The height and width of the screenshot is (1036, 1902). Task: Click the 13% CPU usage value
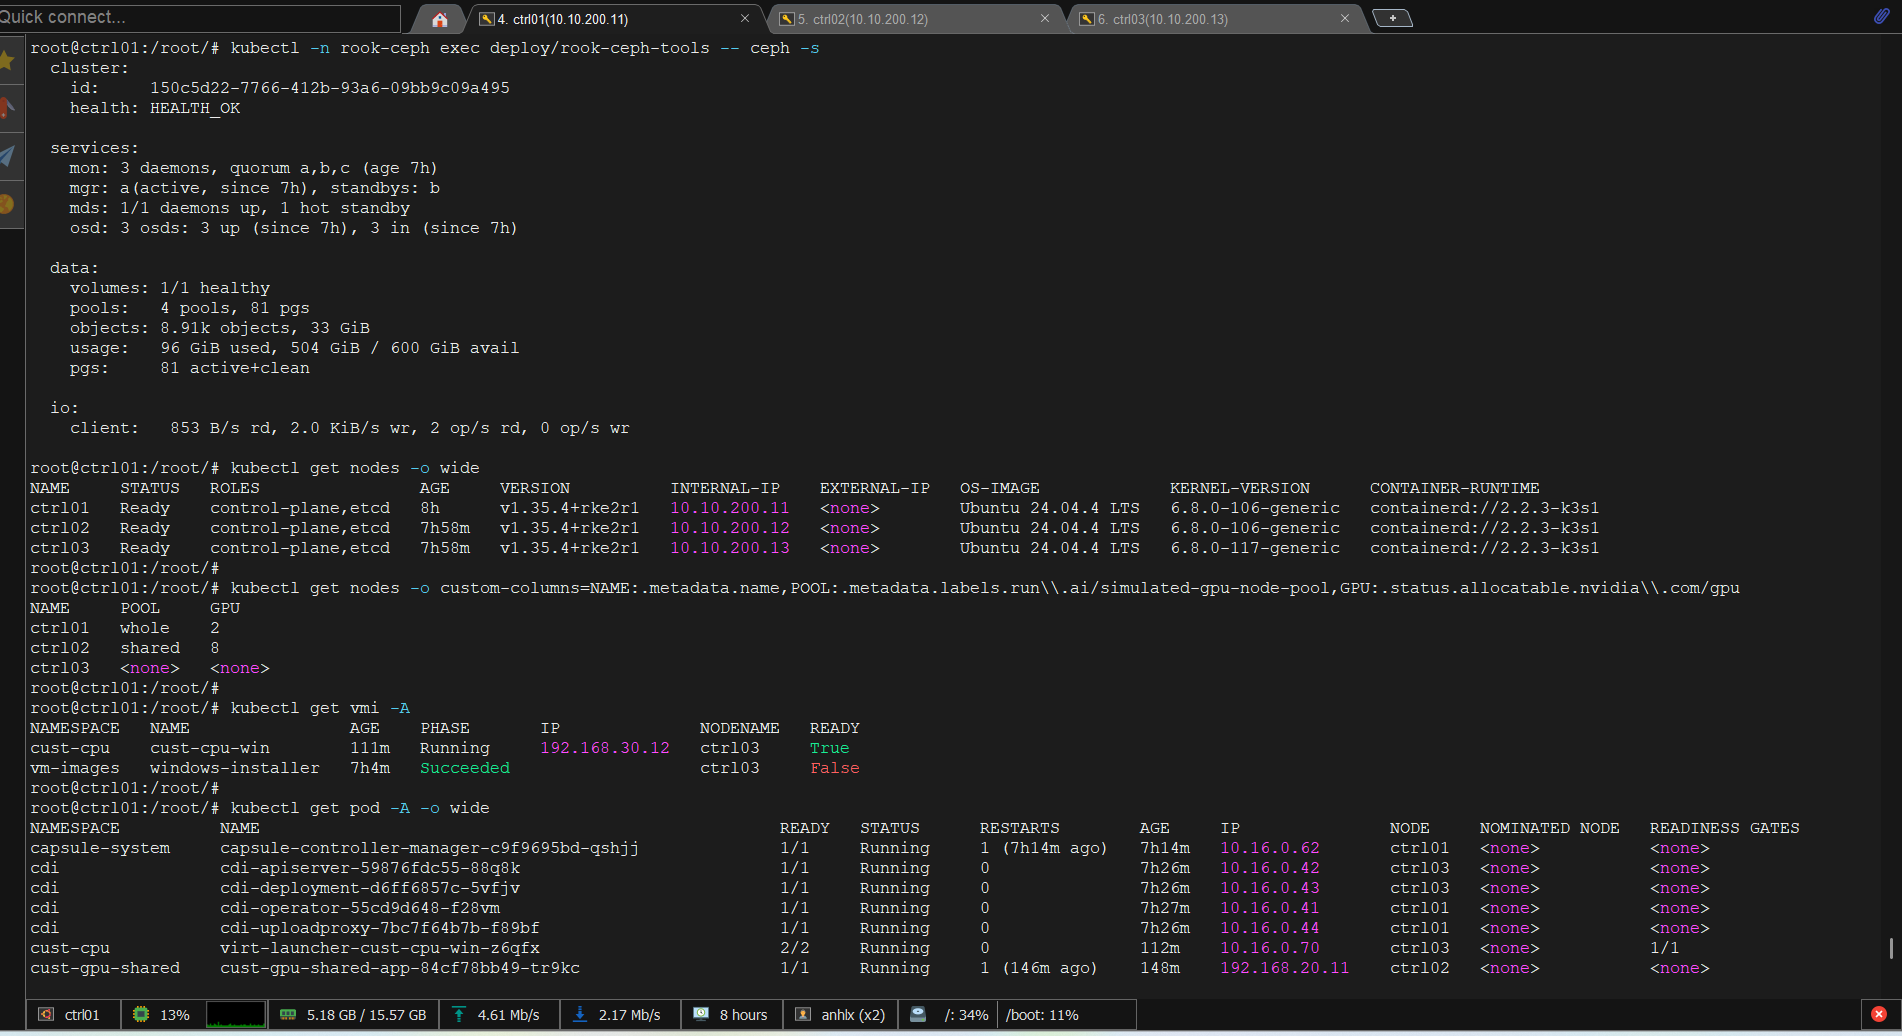tap(175, 1015)
